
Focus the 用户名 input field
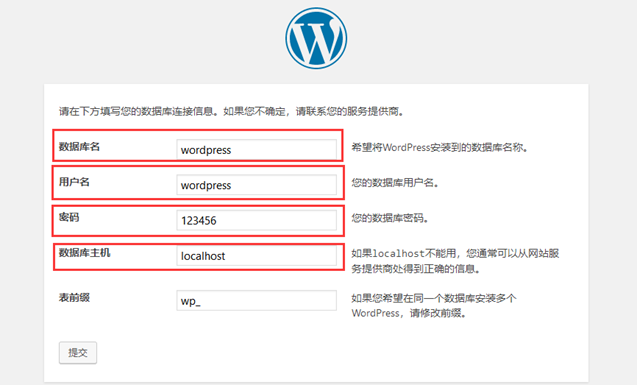coord(256,185)
